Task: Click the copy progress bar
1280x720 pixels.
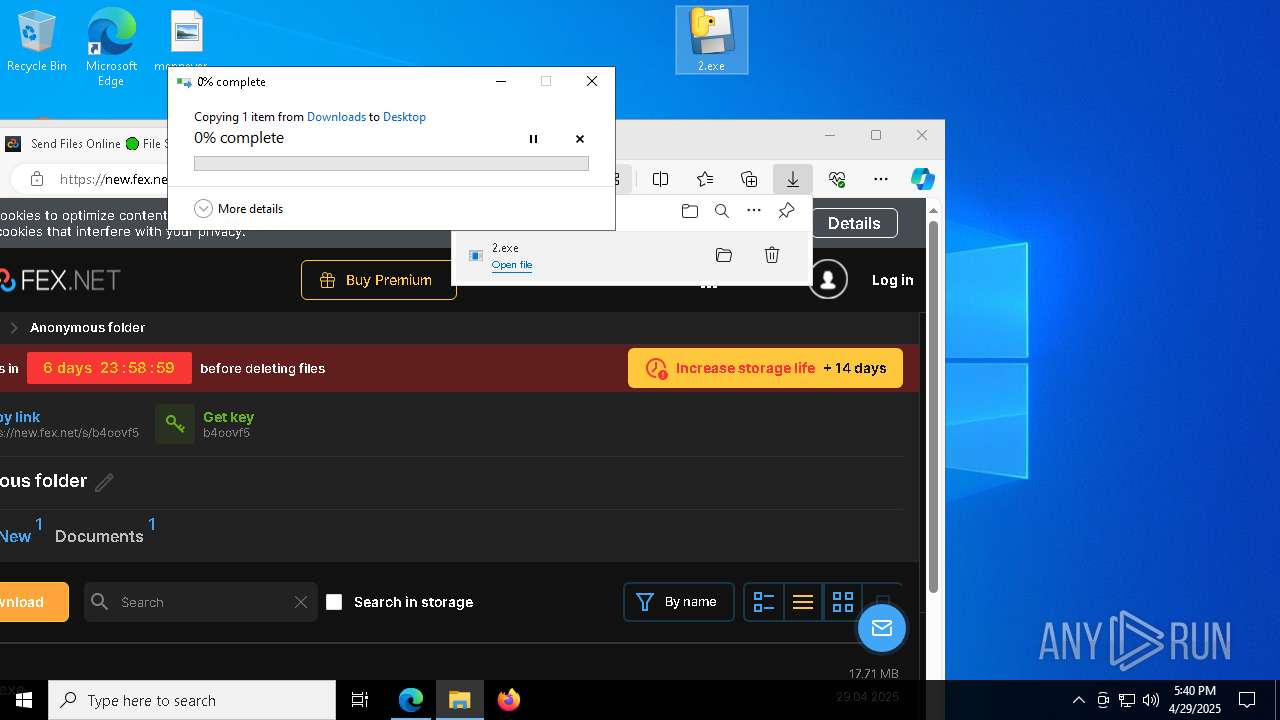Action: tap(391, 163)
